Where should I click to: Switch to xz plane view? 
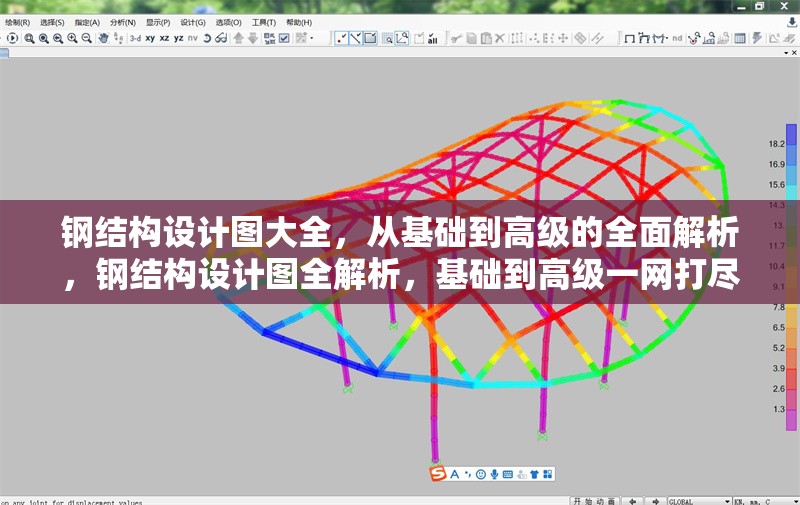coord(164,38)
